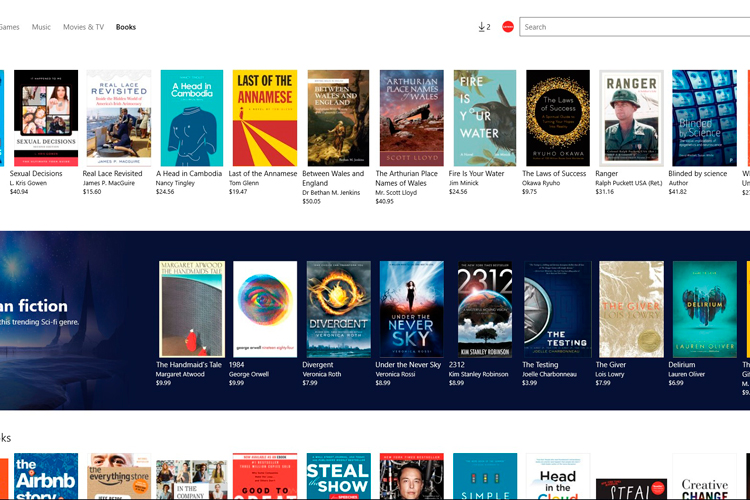Open Blinded by Science book cover
This screenshot has height=500, width=750.
click(x=705, y=118)
